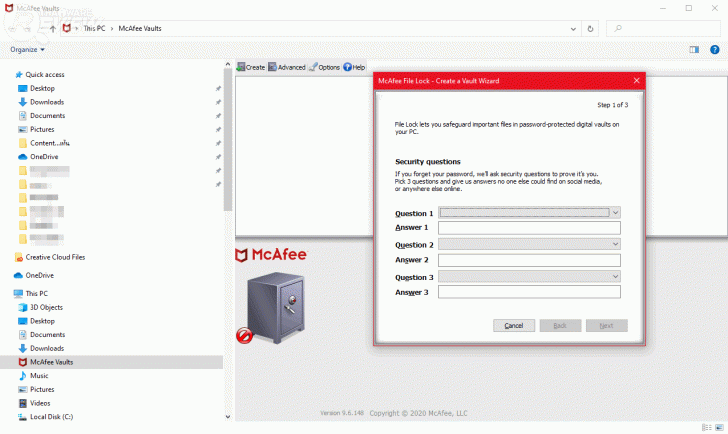Open Desktop under This PC
Screen dimensions: 728x434
click(42, 321)
